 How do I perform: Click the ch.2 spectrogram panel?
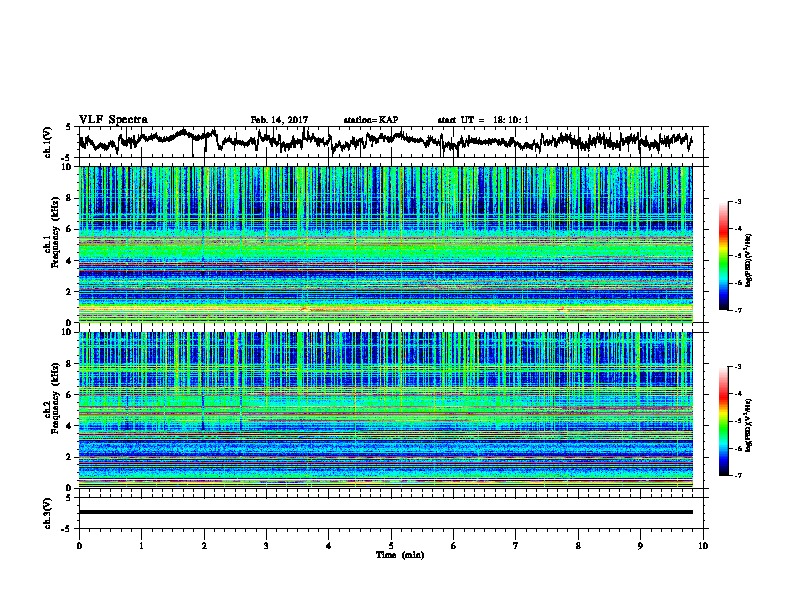(x=385, y=410)
